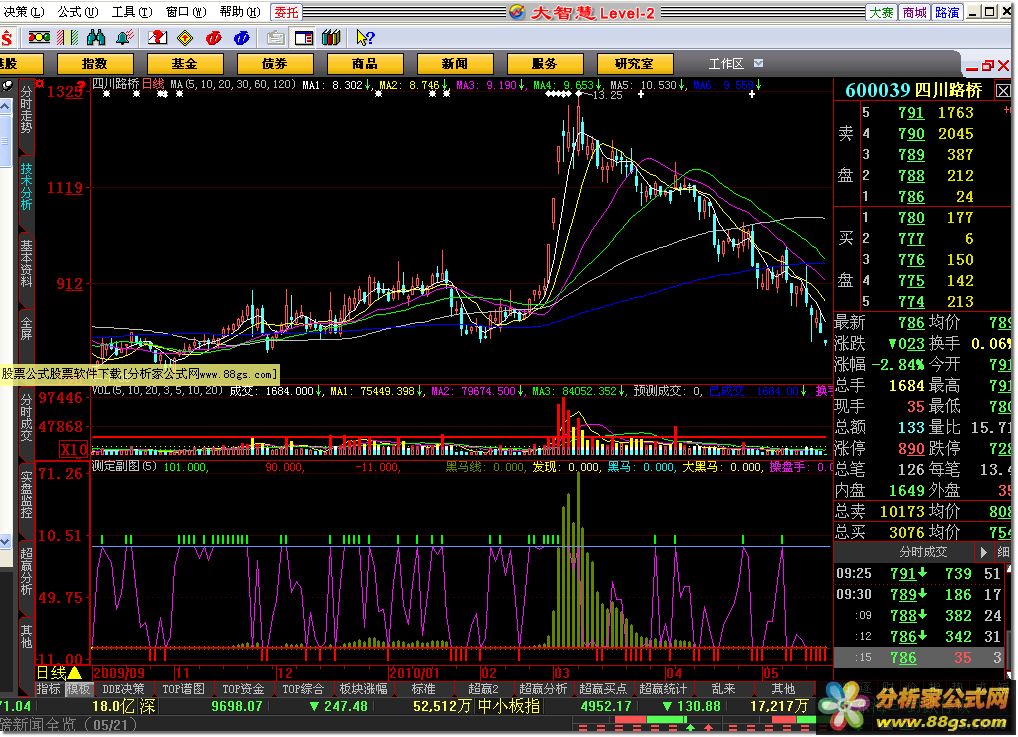Switch to 基本资料 side tab
The width and height of the screenshot is (1018, 737).
(26, 264)
